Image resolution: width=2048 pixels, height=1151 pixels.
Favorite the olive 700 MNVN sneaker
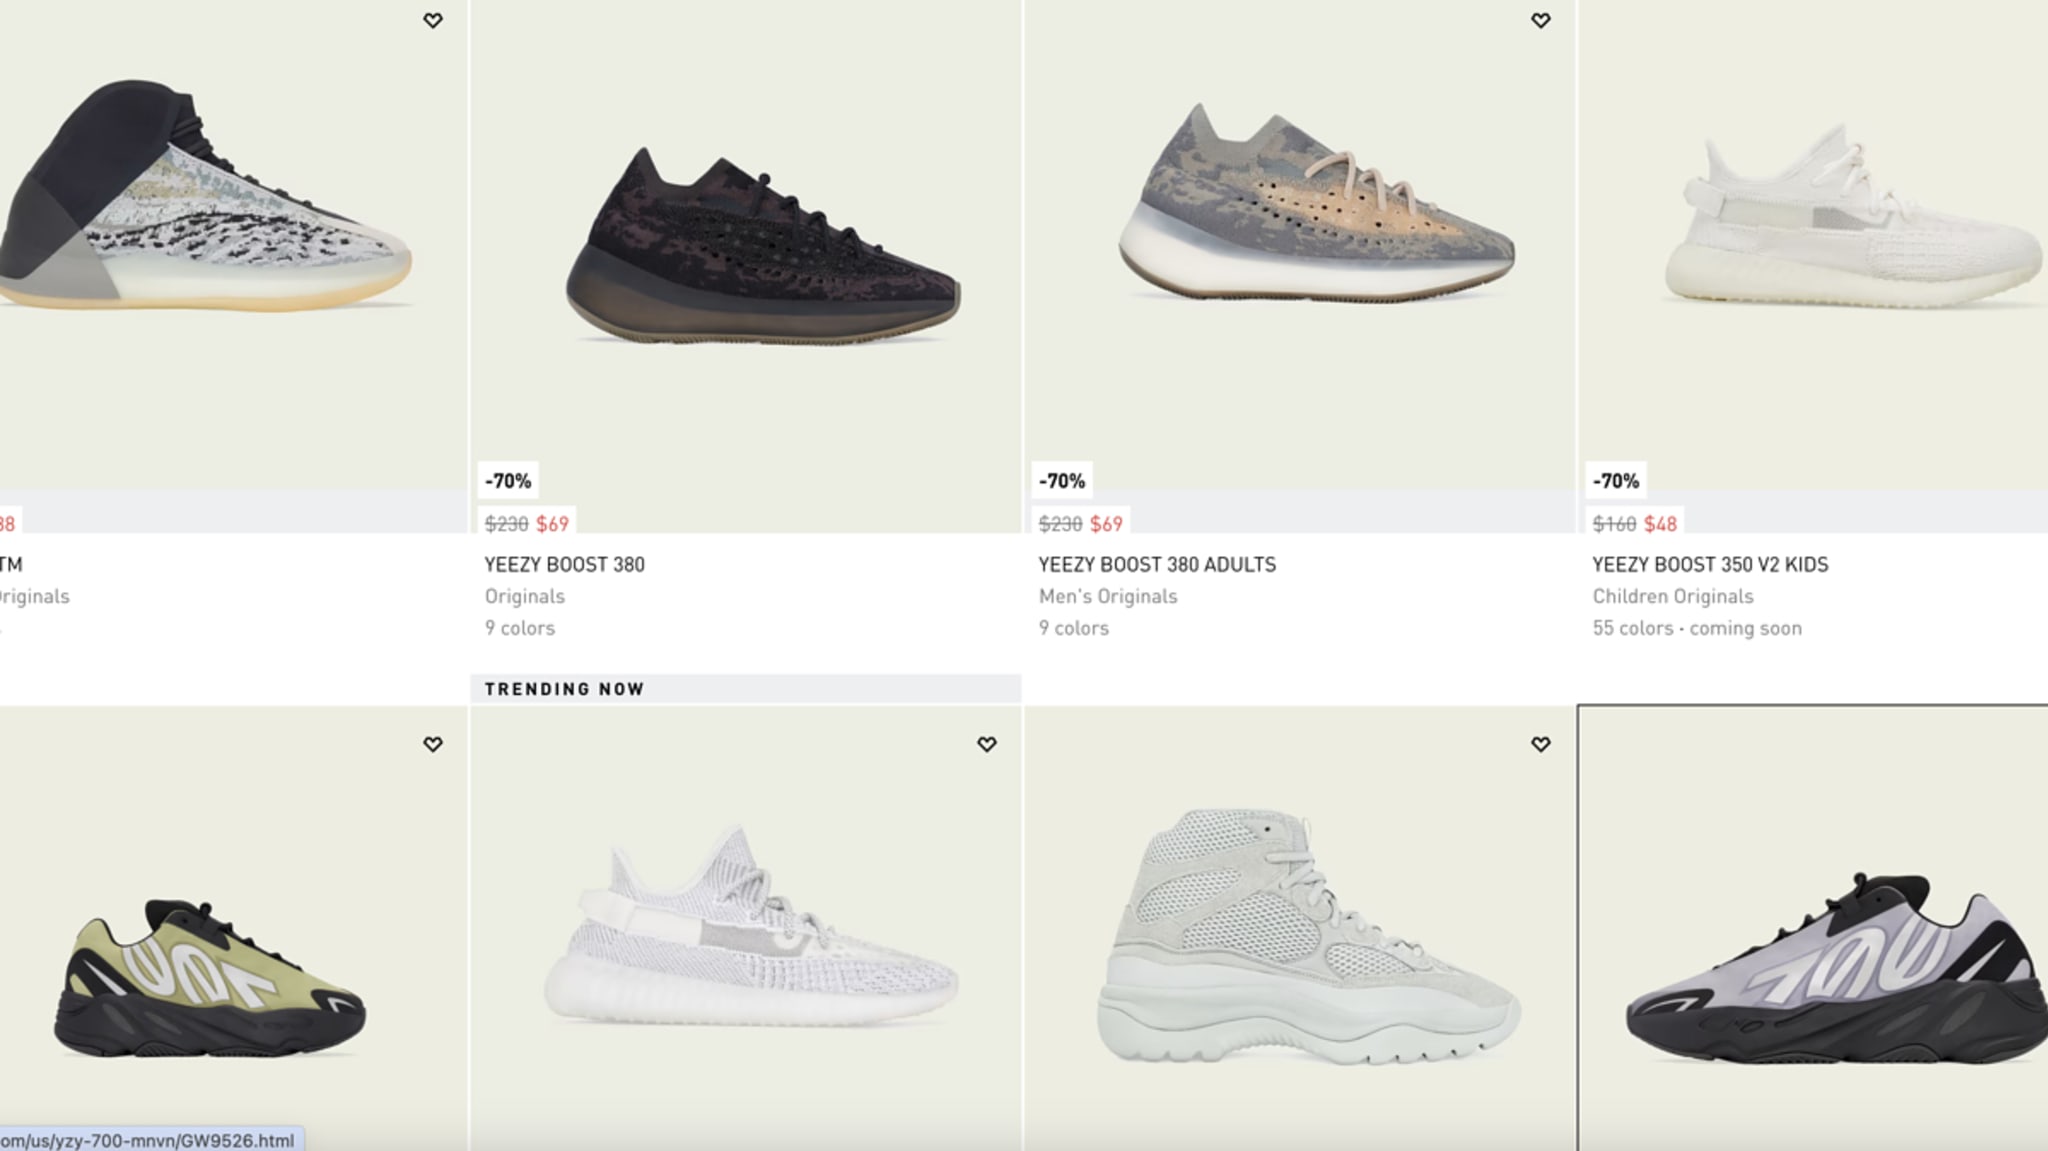coord(433,744)
